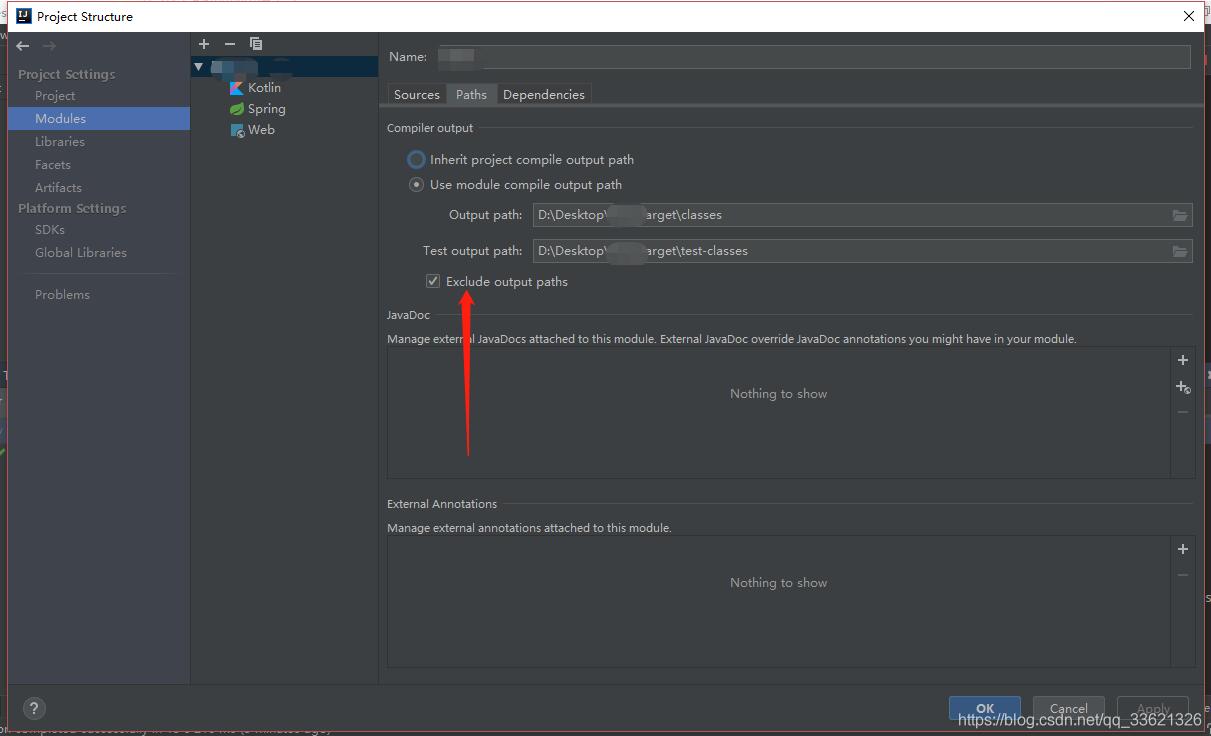Screen dimensions: 1211x736
Task: Remove the selected module with the minus icon
Action: [x=230, y=44]
